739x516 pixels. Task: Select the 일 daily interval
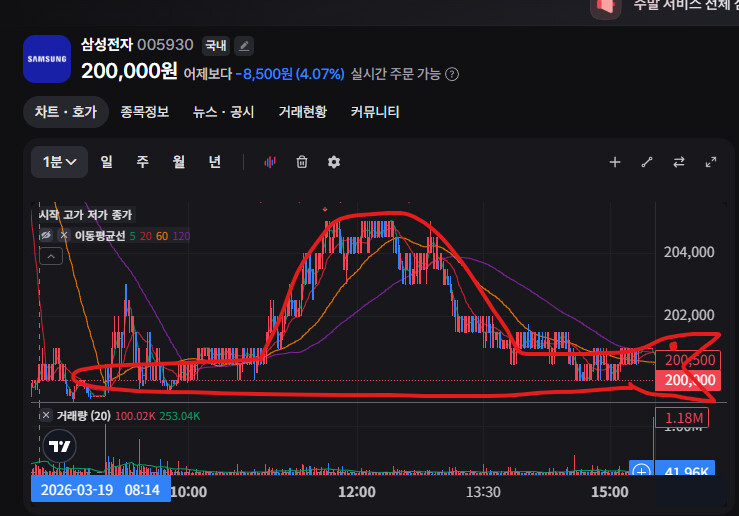click(x=107, y=162)
